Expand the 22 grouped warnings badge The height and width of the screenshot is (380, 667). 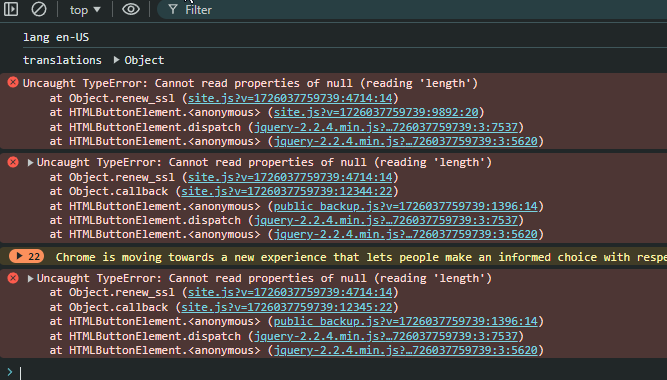click(27, 257)
